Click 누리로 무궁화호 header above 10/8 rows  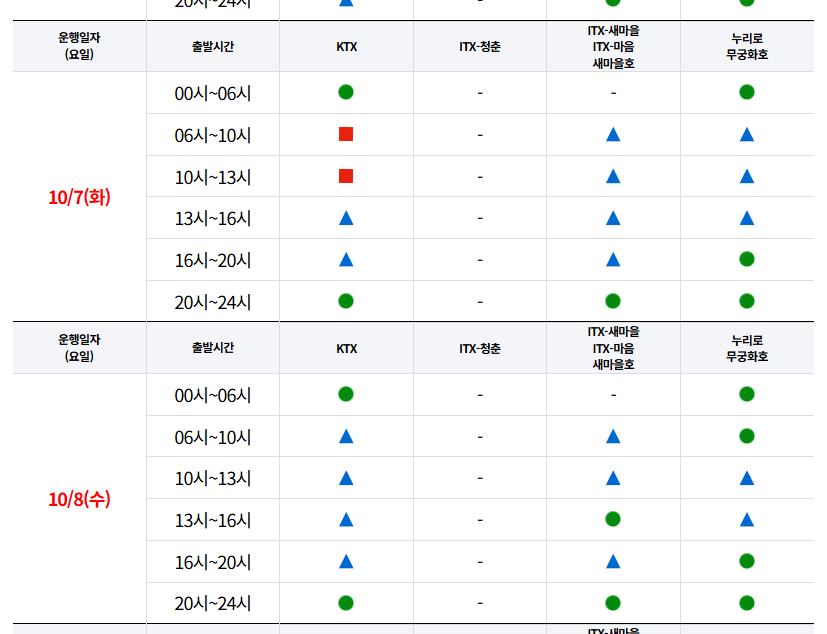747,348
